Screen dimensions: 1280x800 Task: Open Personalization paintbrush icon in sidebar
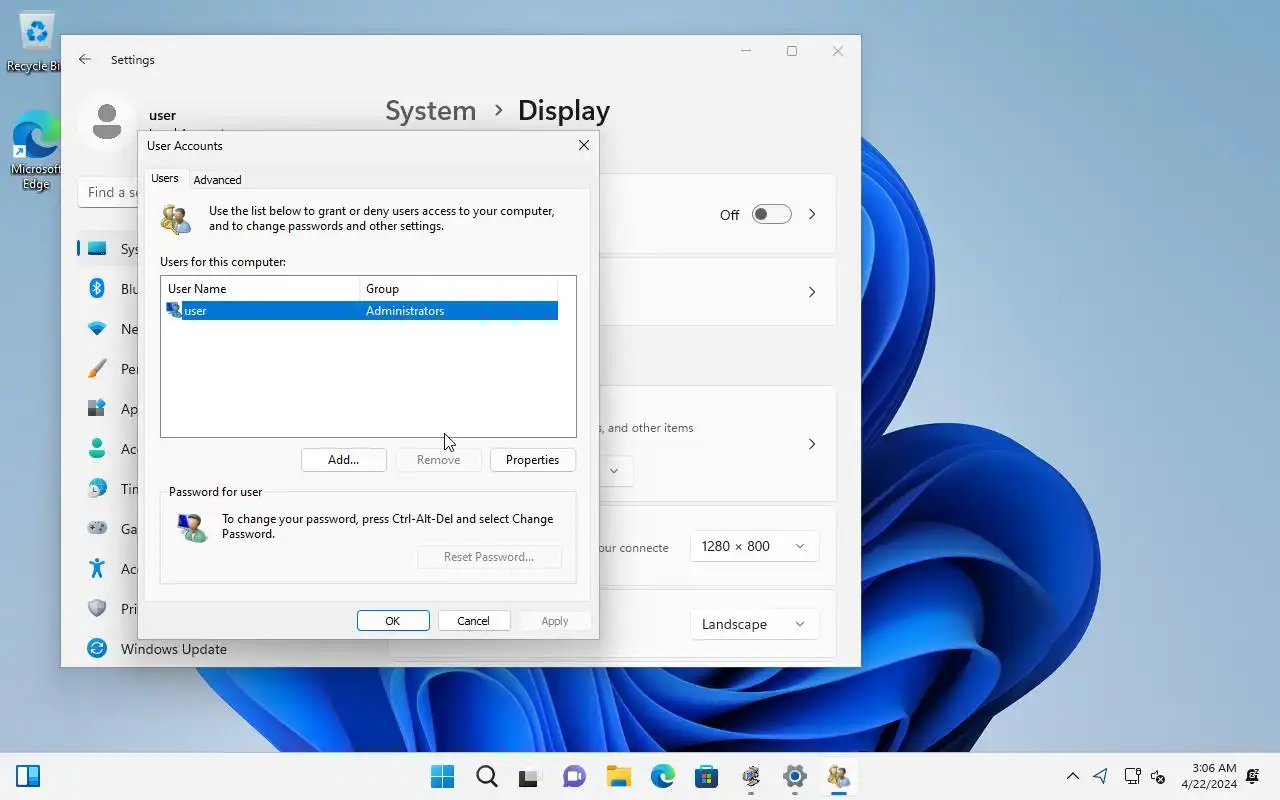(x=97, y=369)
